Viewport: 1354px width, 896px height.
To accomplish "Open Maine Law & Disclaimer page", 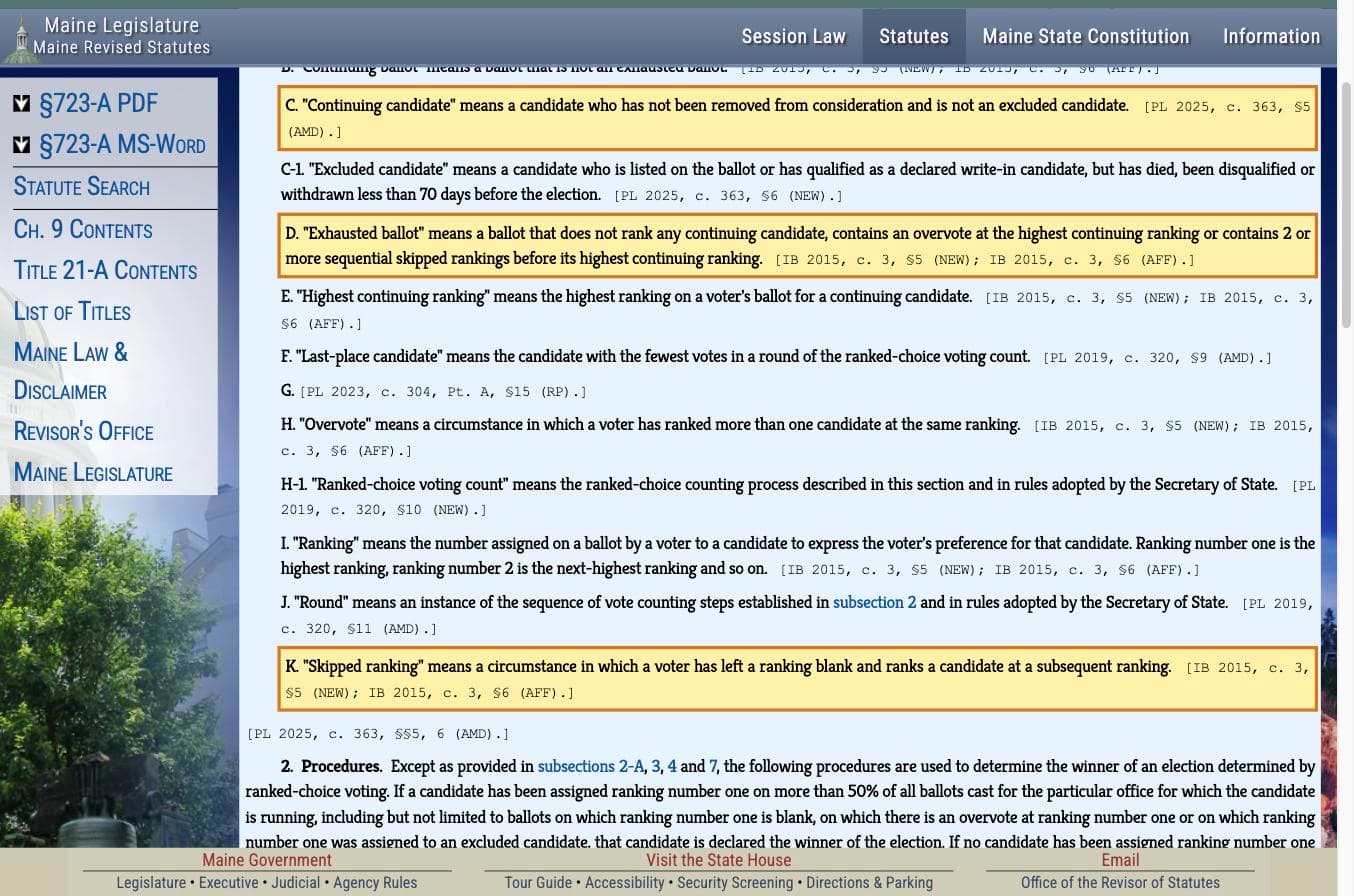I will pyautogui.click(x=71, y=371).
